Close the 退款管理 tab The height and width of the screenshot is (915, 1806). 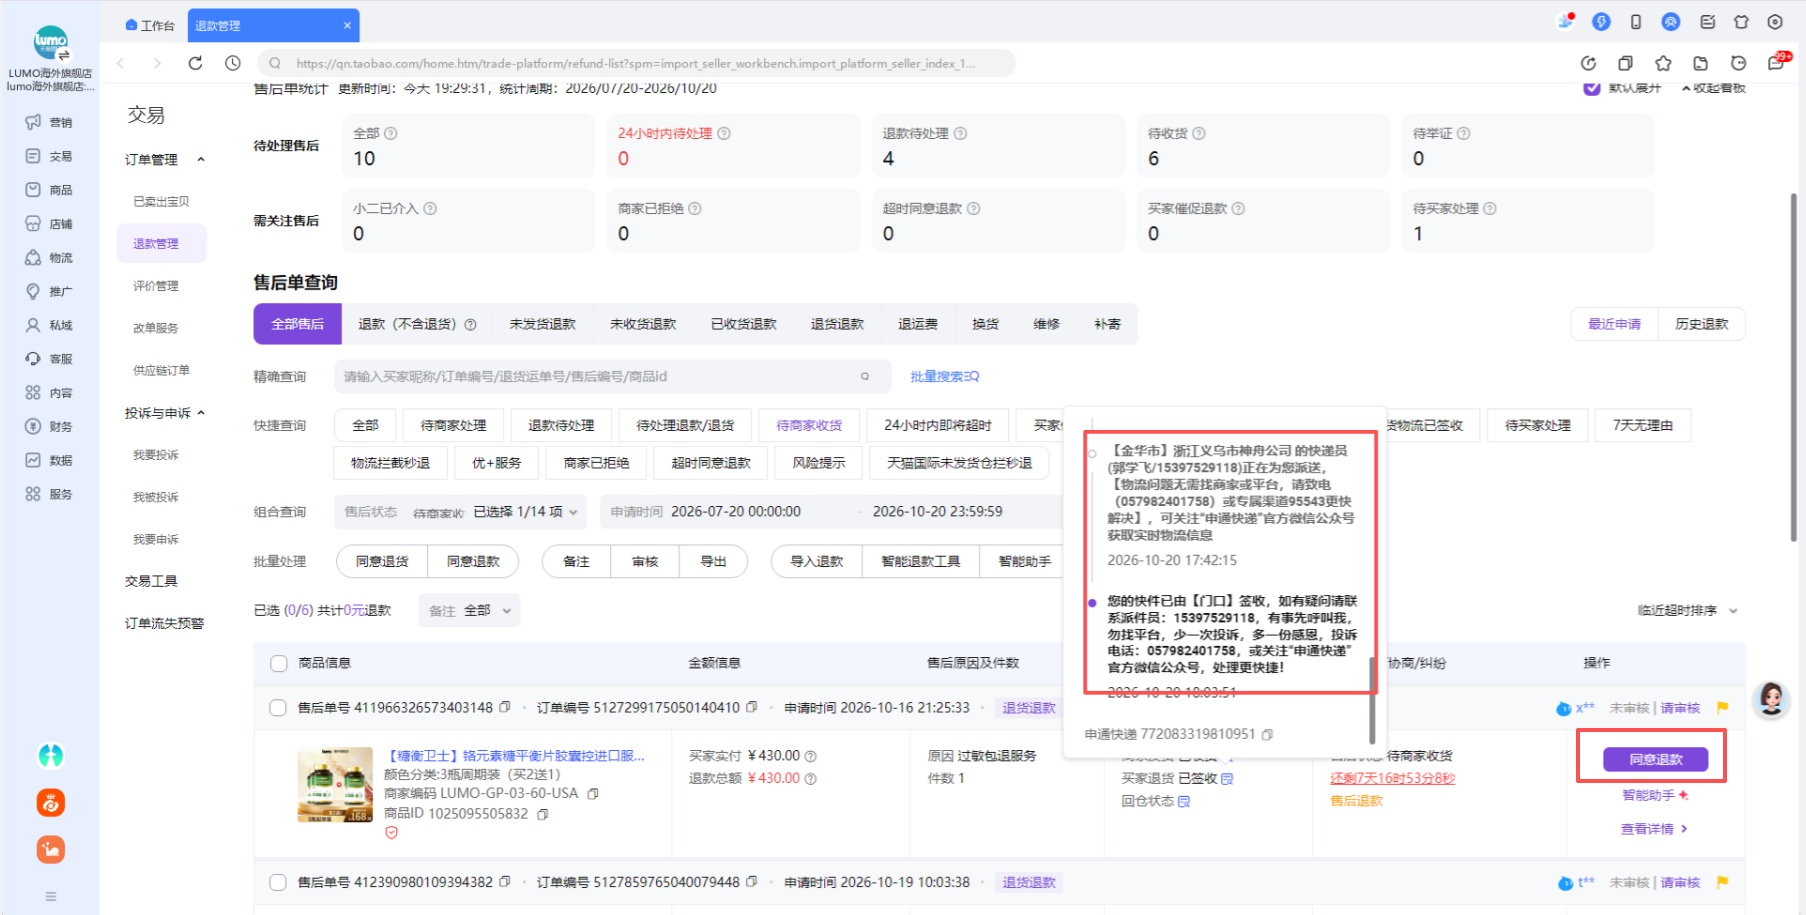[347, 26]
